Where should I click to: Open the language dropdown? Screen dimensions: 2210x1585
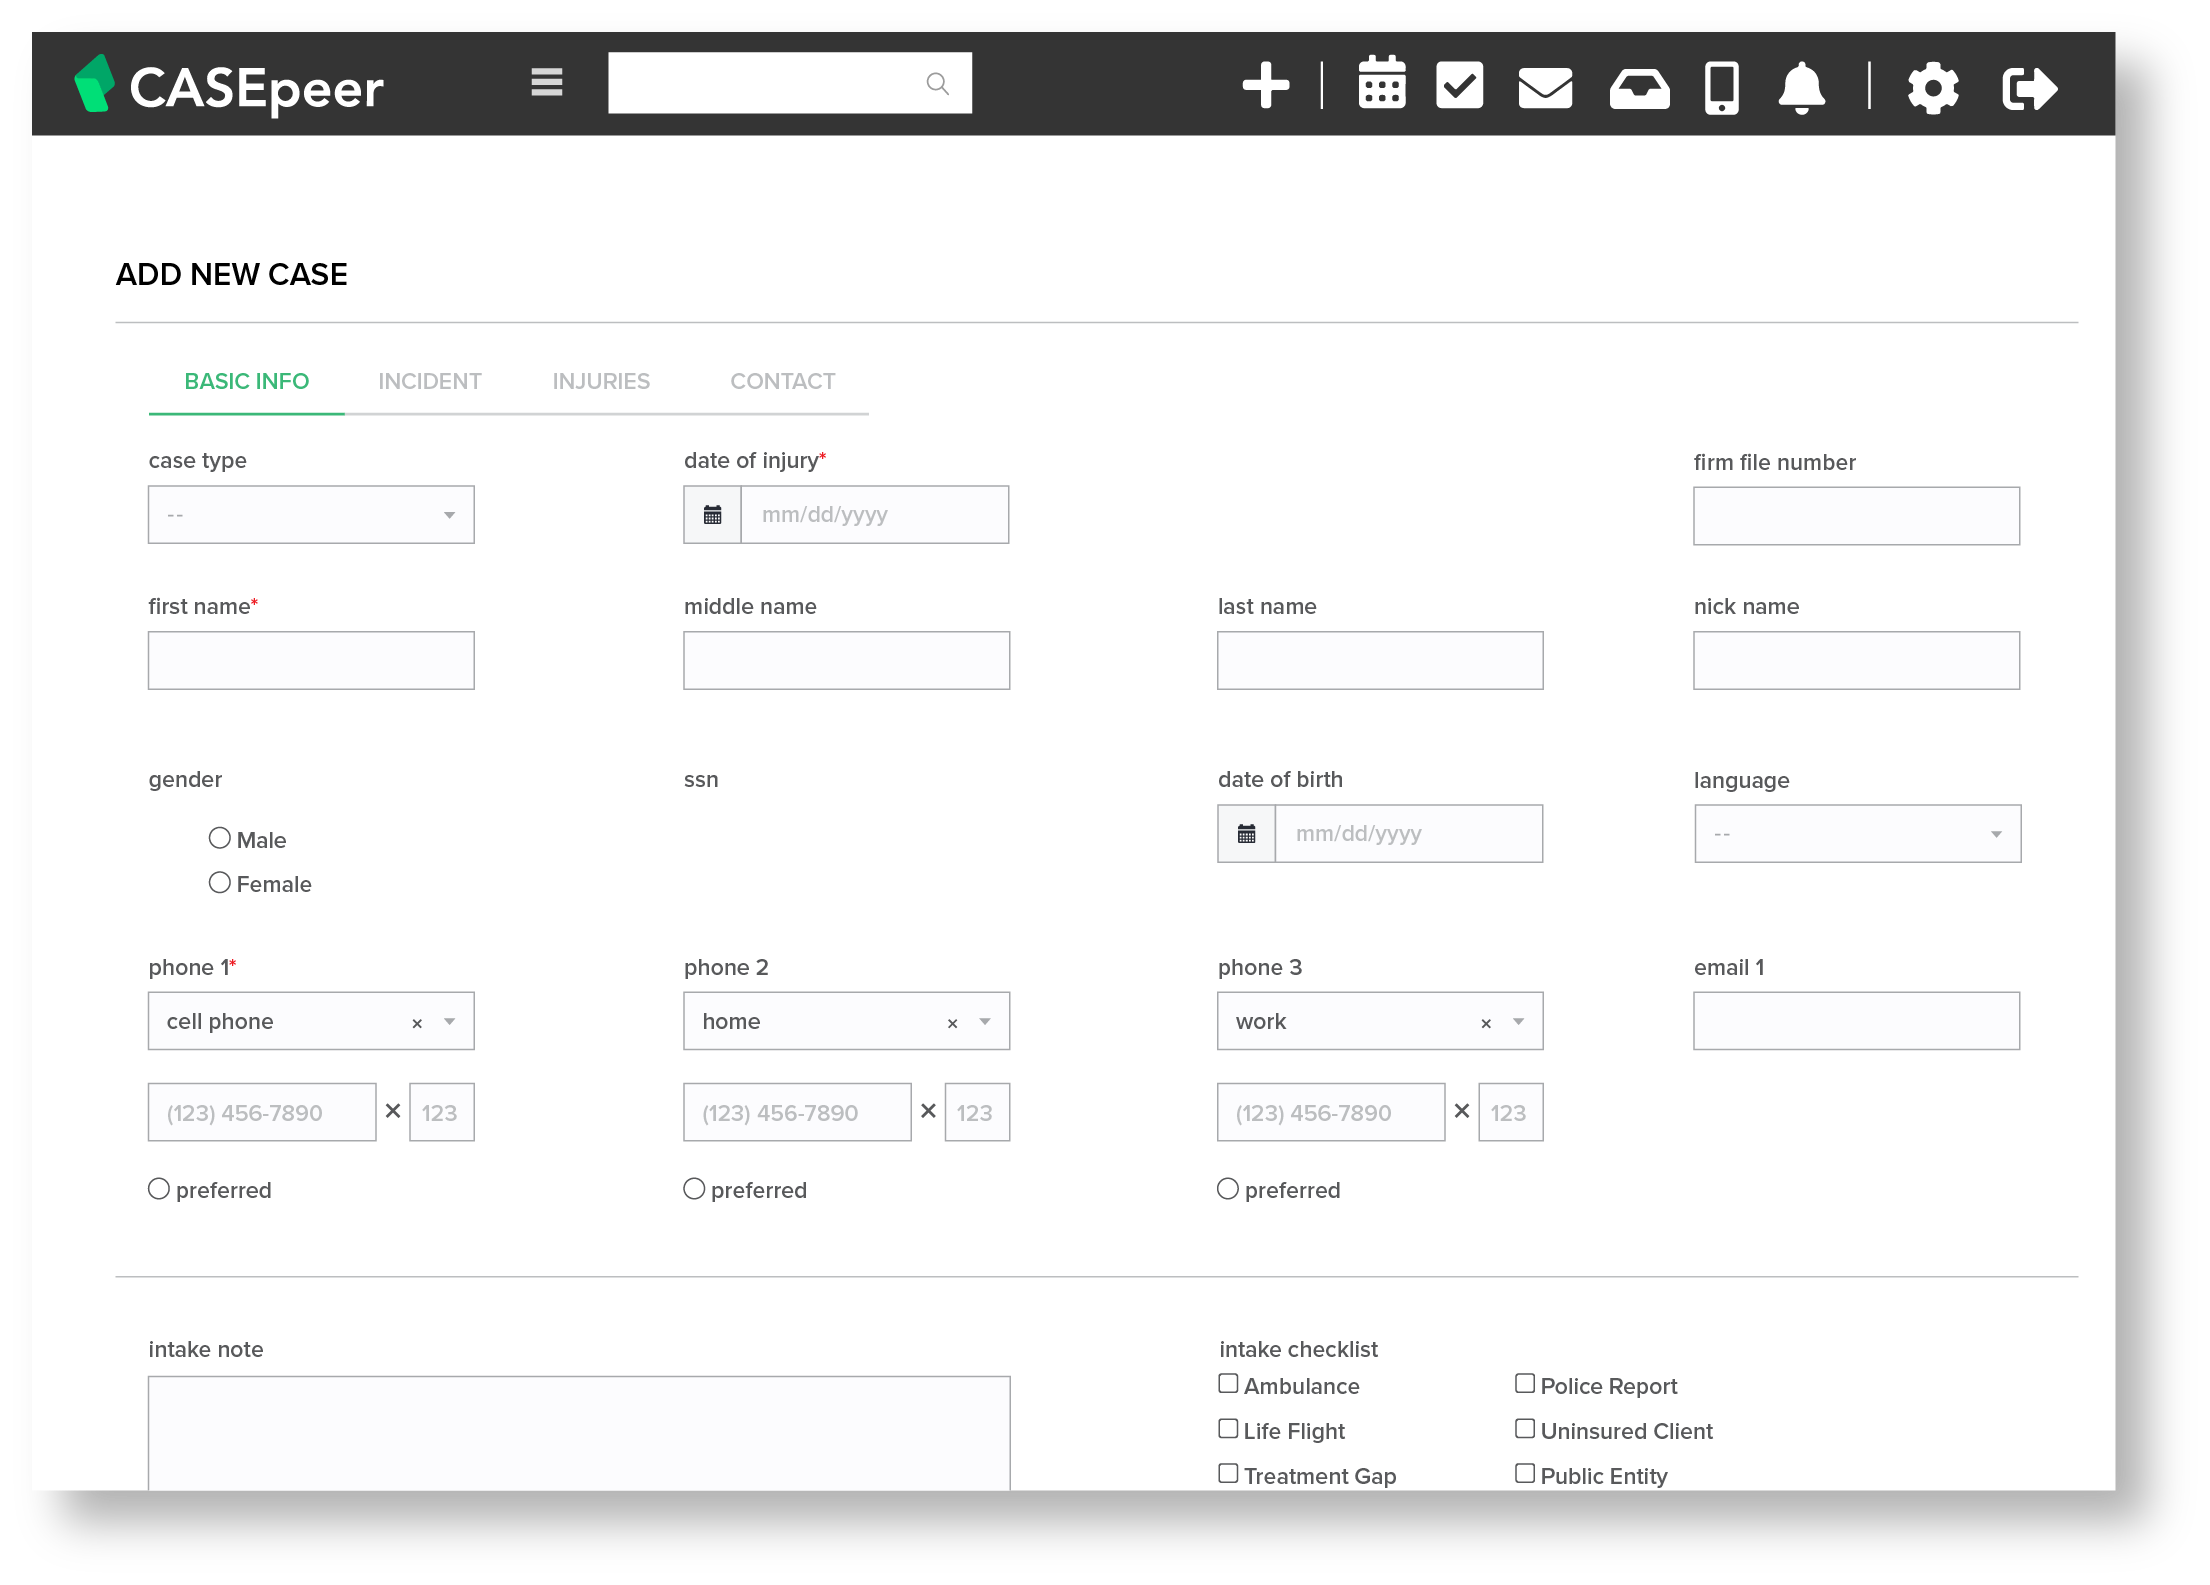coord(1857,834)
